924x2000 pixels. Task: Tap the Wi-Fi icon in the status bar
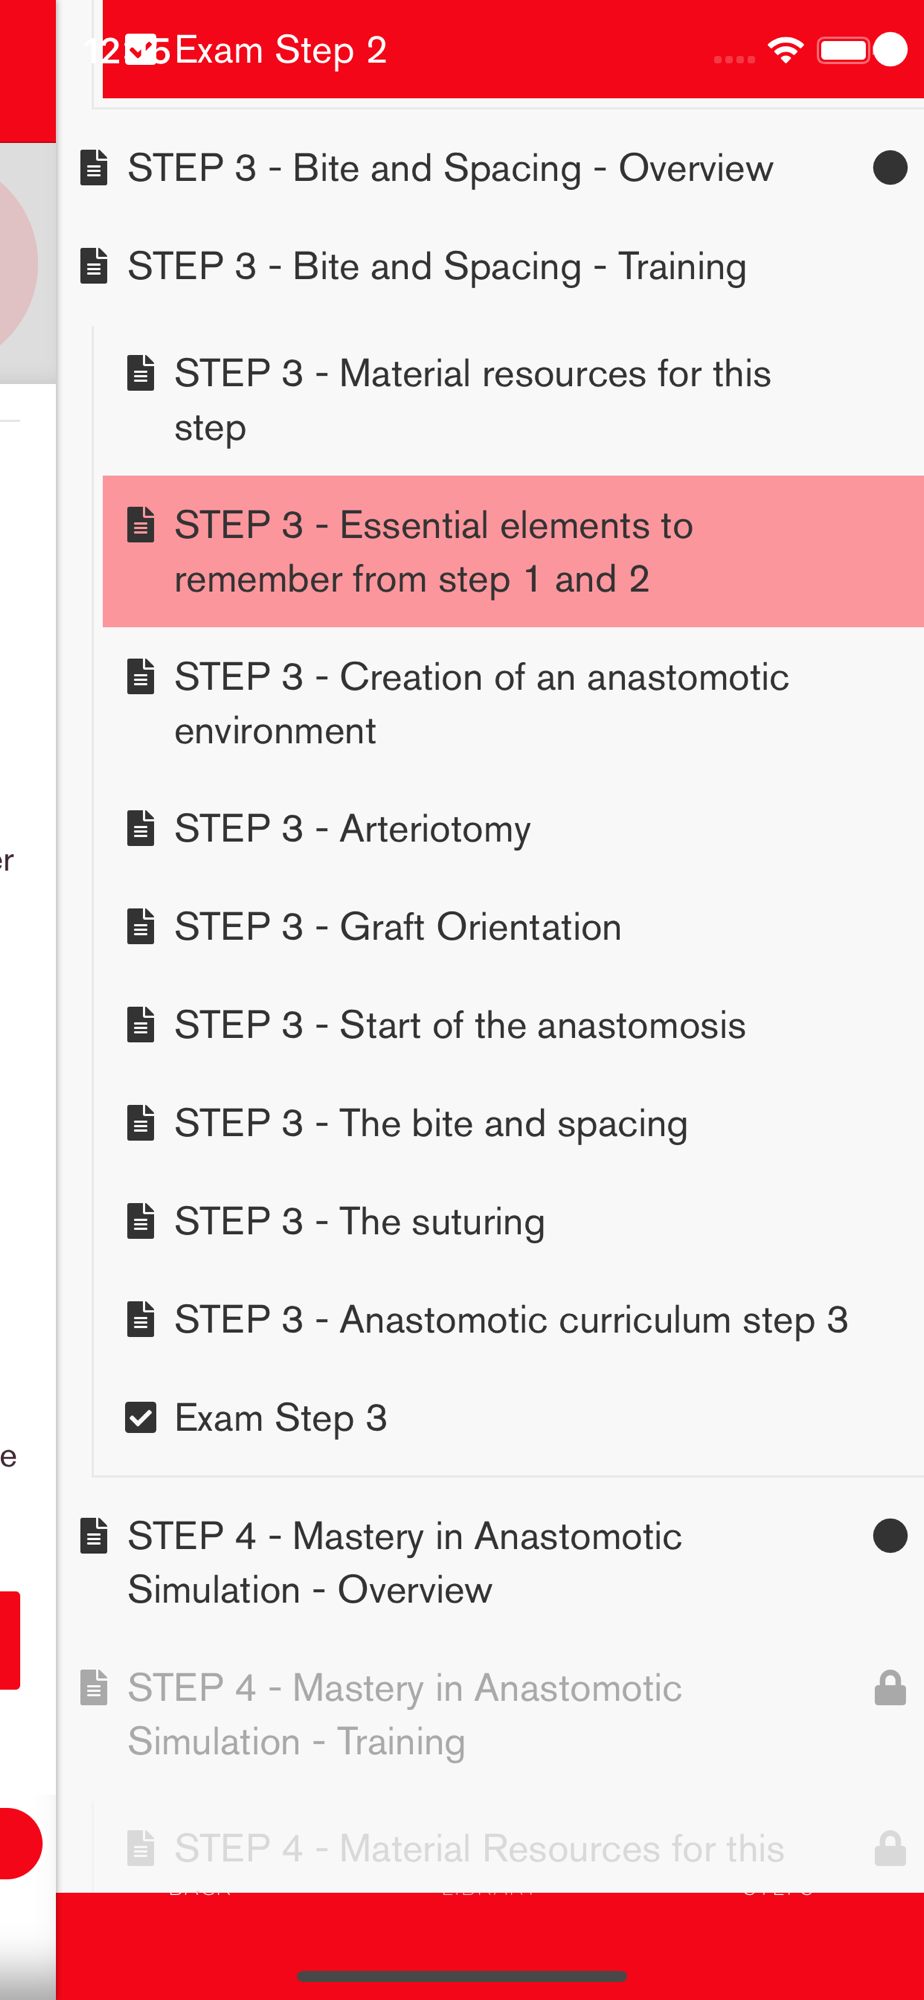786,50
